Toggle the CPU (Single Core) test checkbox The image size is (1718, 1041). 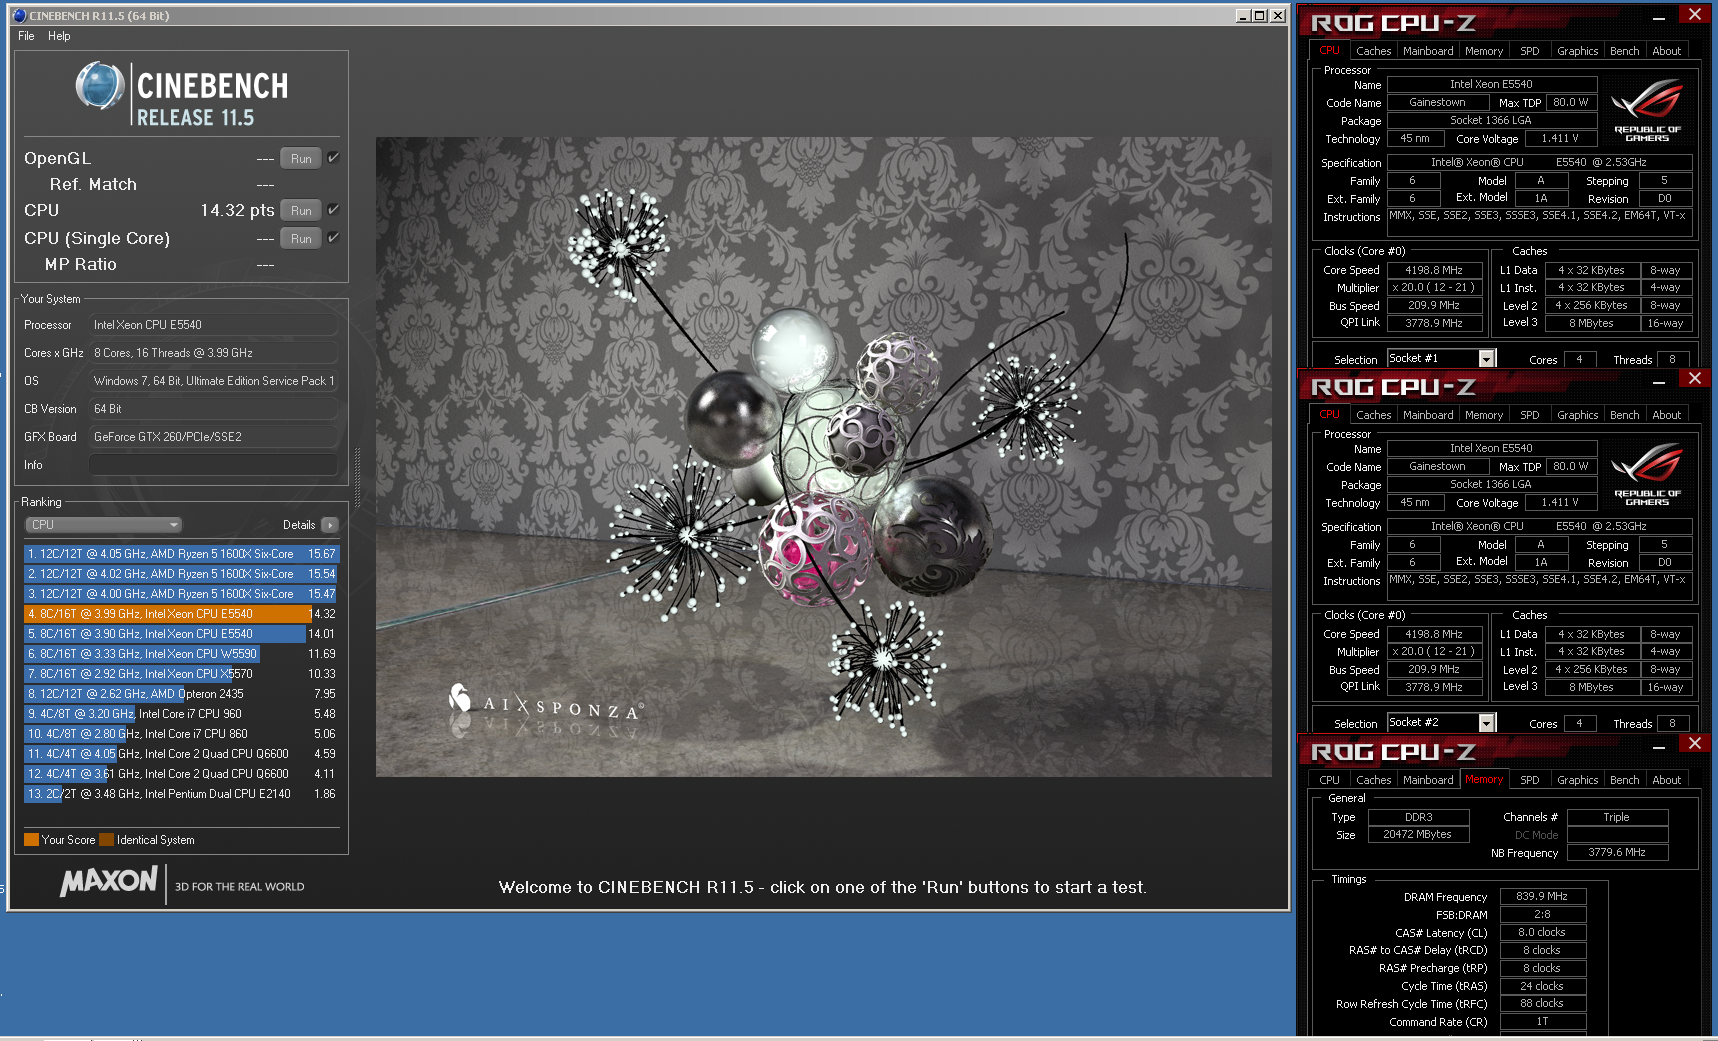pyautogui.click(x=333, y=238)
